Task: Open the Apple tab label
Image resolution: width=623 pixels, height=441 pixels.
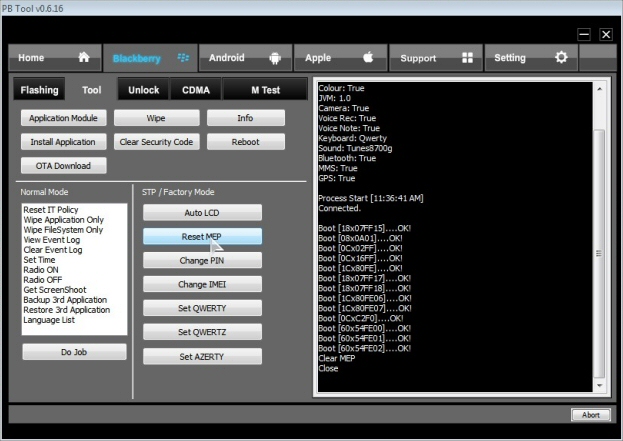Action: 318,58
